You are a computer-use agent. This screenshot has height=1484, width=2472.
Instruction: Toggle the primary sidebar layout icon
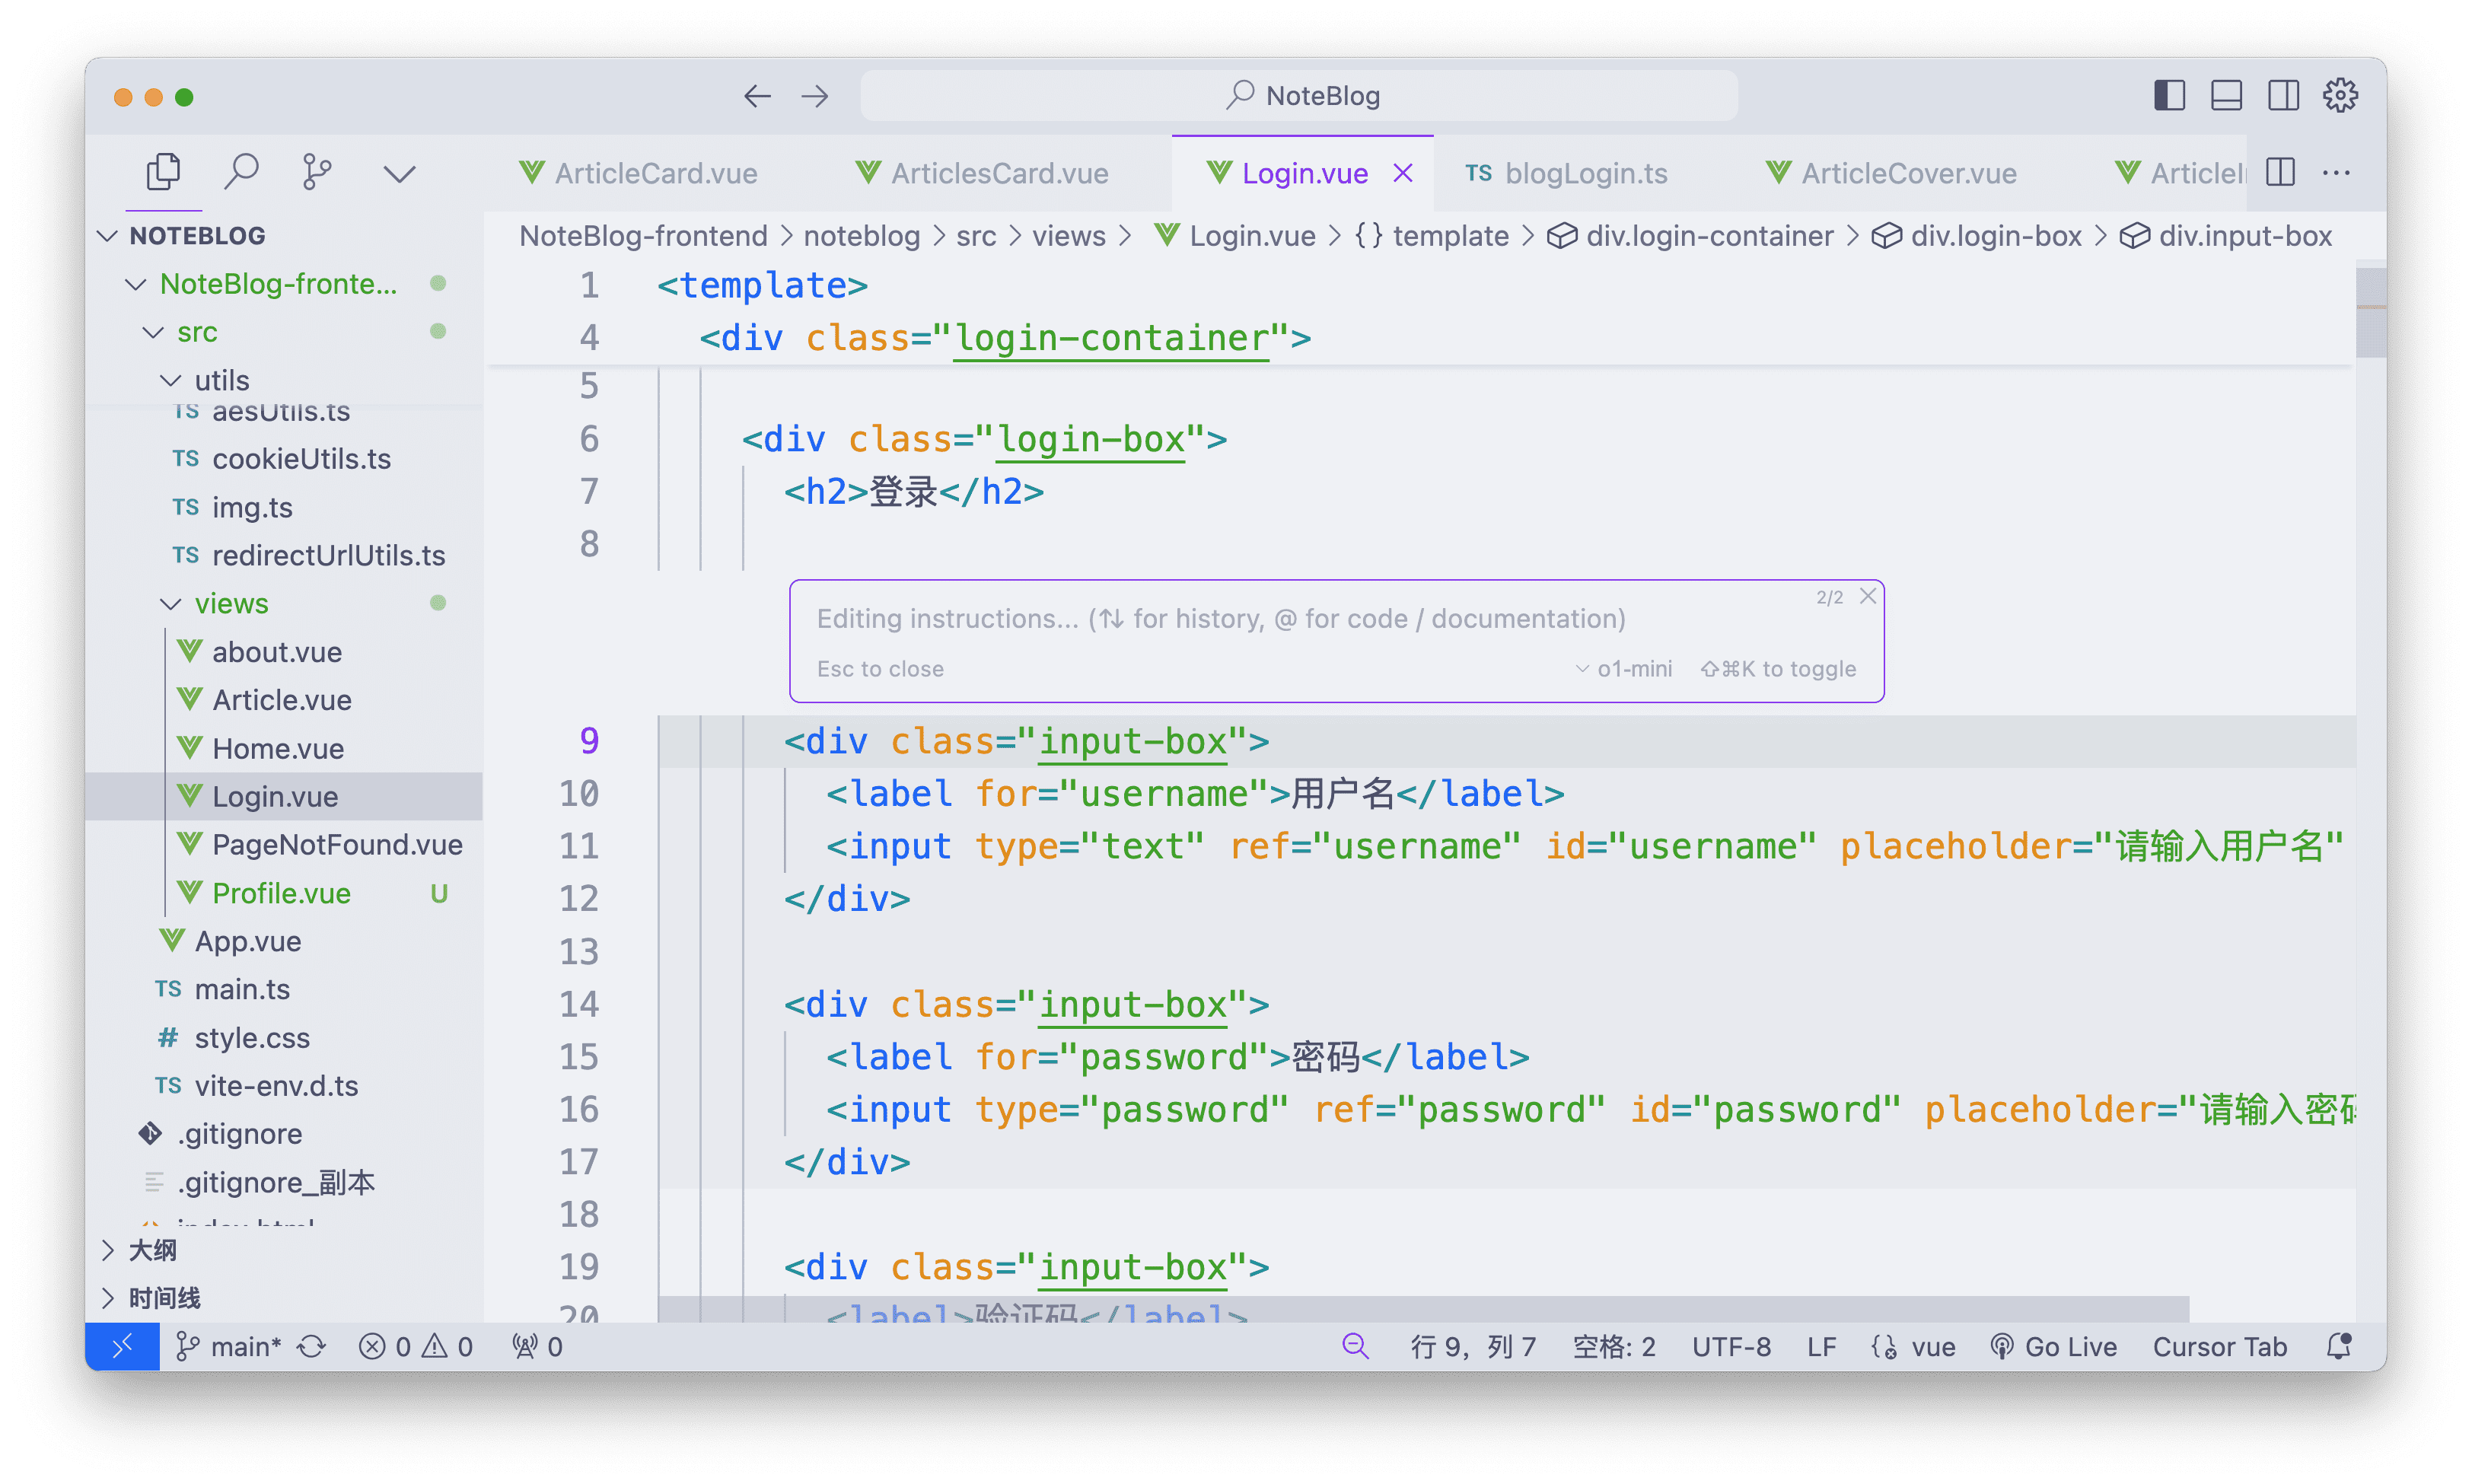[x=2169, y=96]
